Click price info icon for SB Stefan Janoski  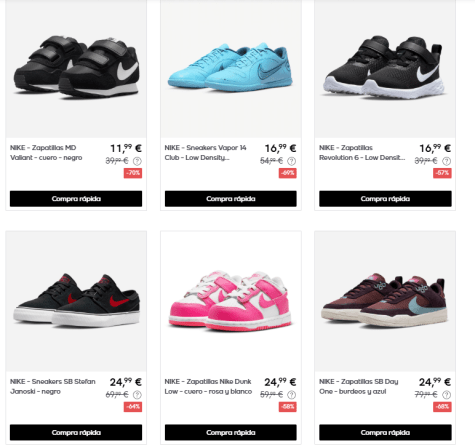(137, 395)
